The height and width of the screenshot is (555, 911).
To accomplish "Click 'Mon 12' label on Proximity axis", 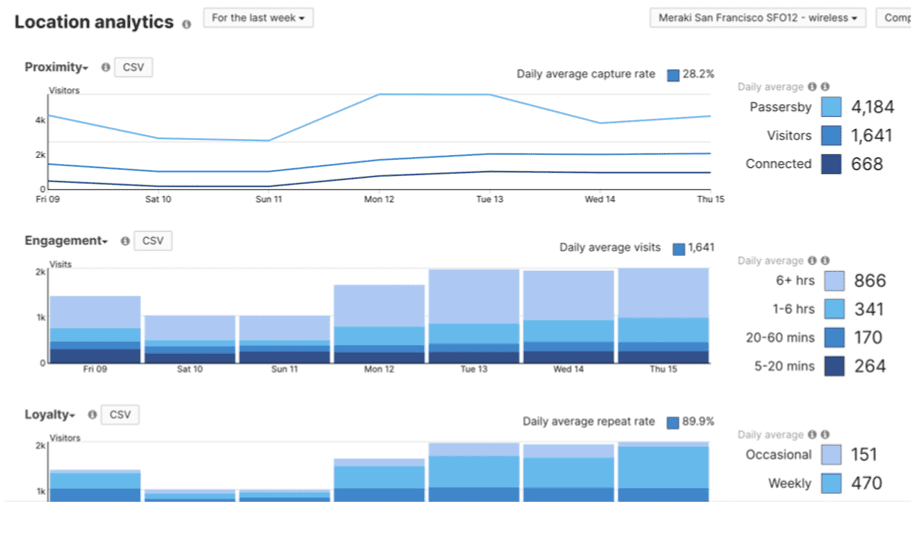I will [379, 199].
